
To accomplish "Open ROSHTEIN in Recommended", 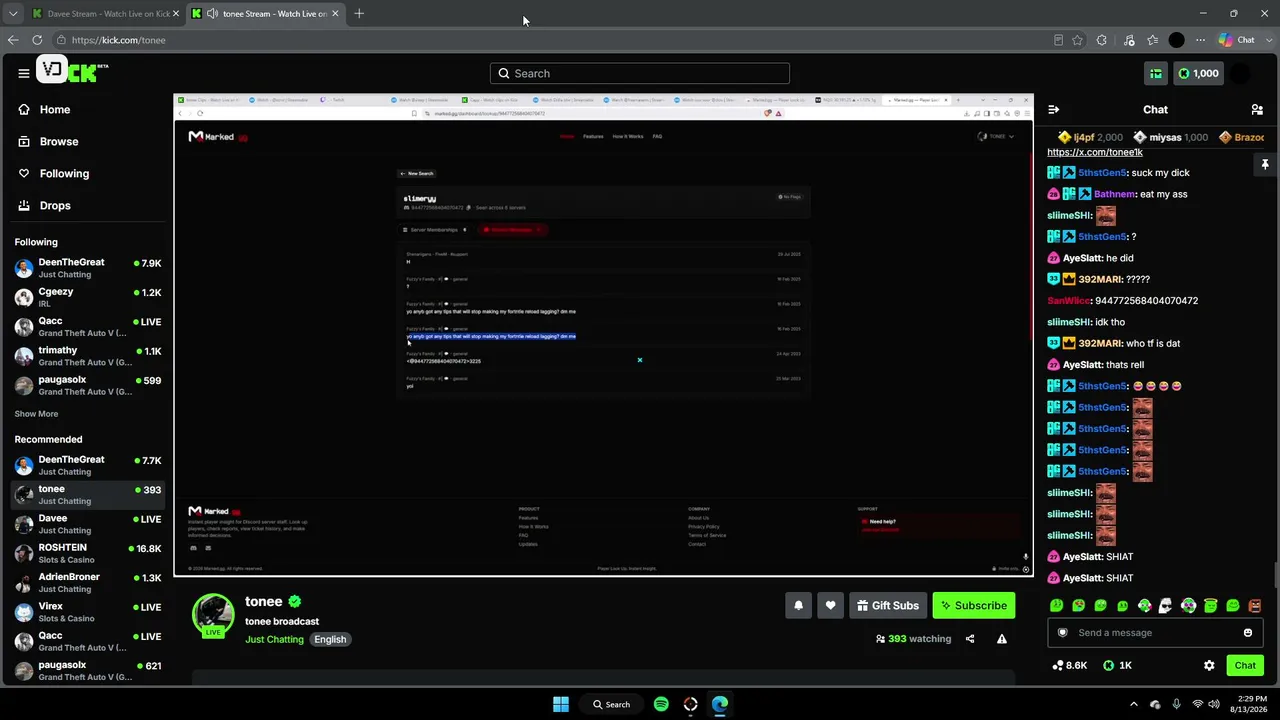I will (x=88, y=553).
